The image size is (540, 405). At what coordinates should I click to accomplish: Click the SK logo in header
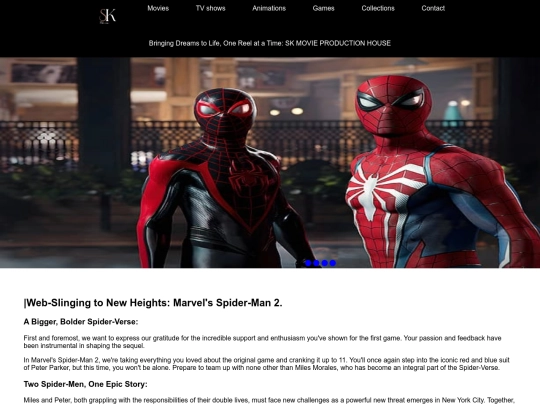click(x=107, y=16)
